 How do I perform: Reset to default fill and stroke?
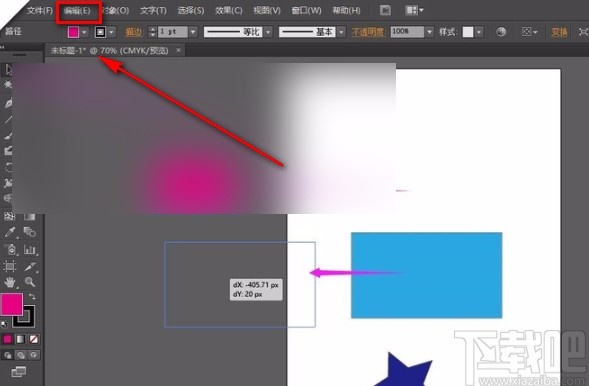coord(4,324)
